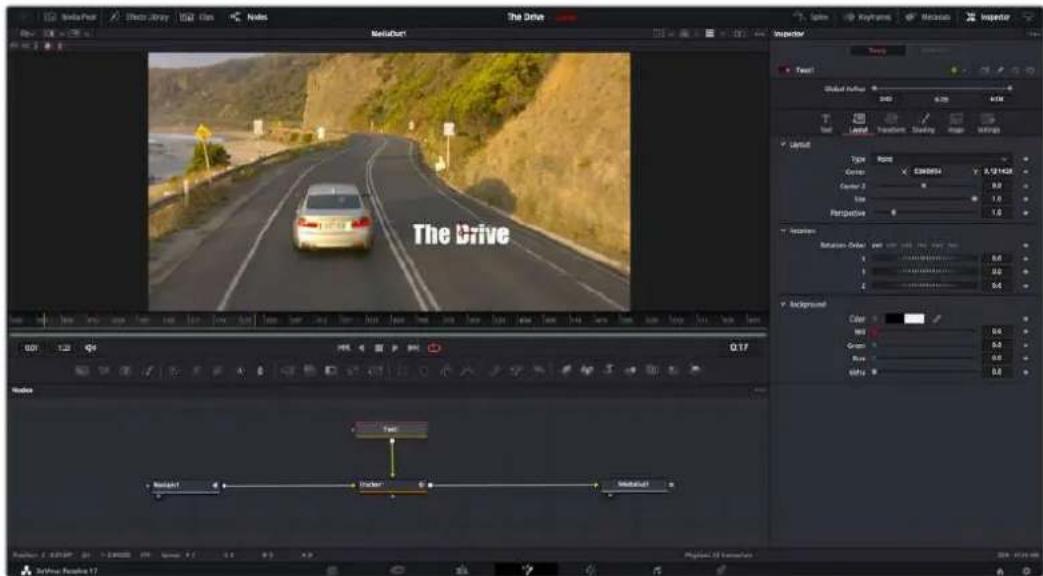1043x576 pixels.
Task: Add a Paint node from the toolbar
Action: coord(146,370)
